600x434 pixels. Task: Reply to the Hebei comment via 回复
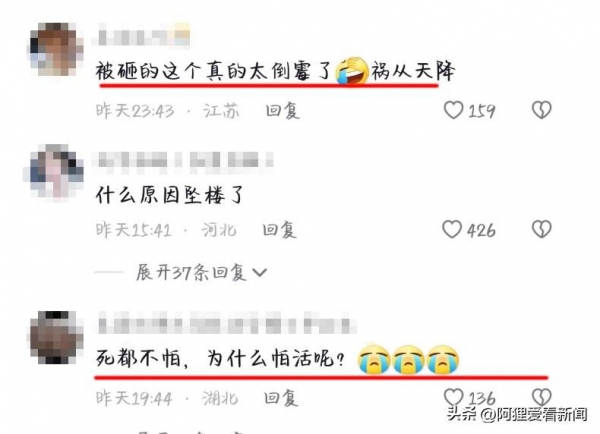click(x=279, y=230)
